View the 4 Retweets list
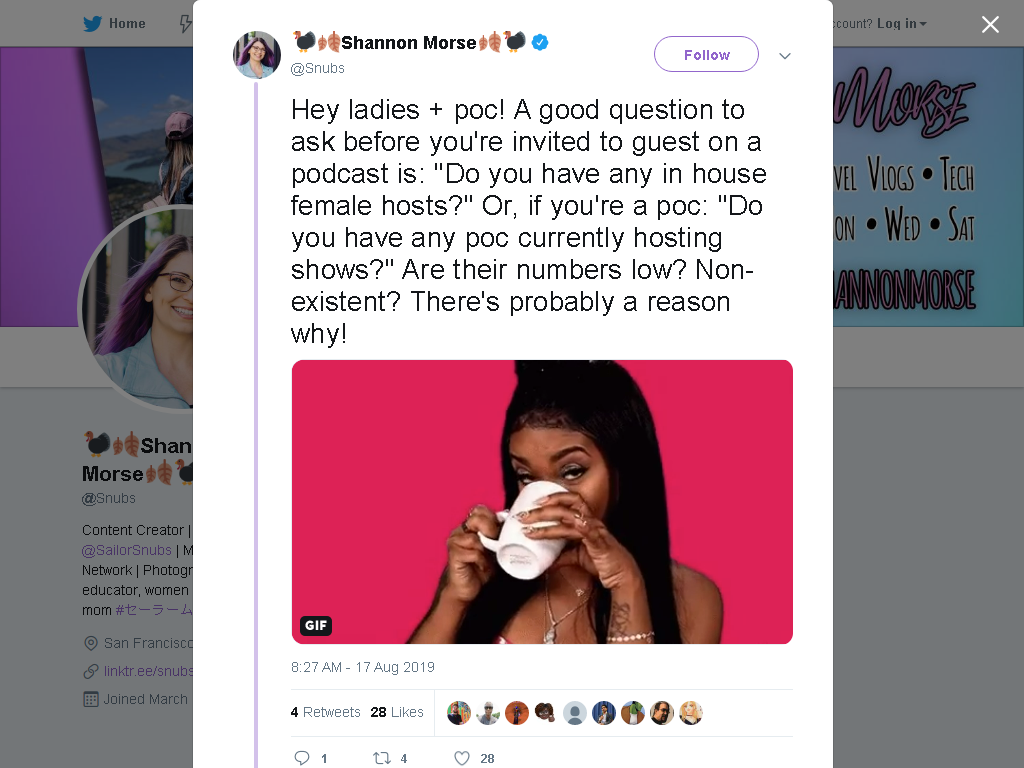1024x768 pixels. pos(325,712)
